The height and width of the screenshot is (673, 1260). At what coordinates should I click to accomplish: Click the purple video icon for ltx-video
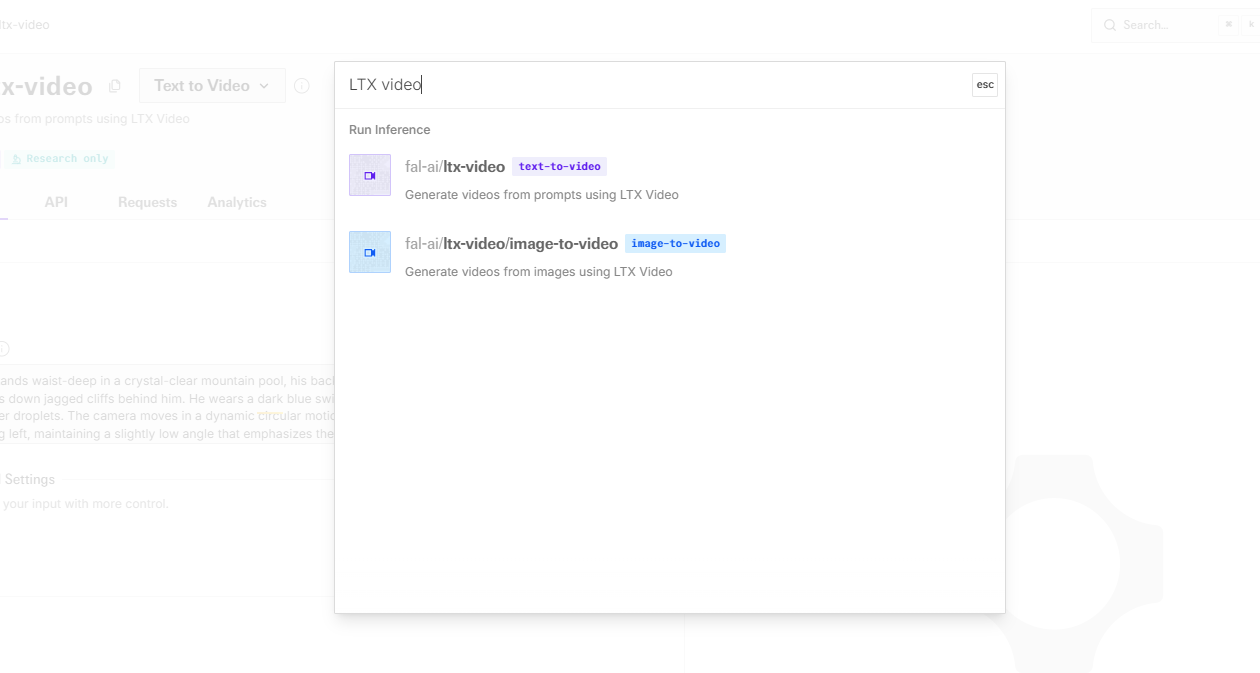point(370,175)
